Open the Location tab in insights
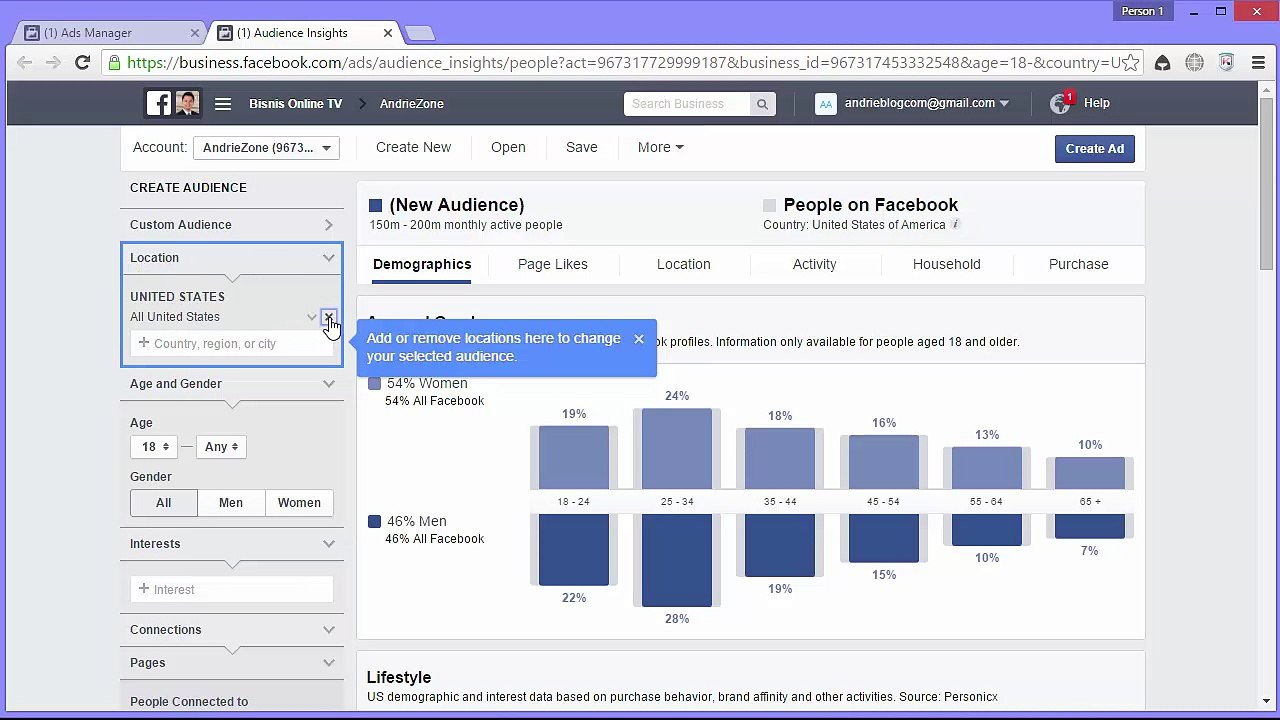The height and width of the screenshot is (720, 1280). (x=684, y=264)
